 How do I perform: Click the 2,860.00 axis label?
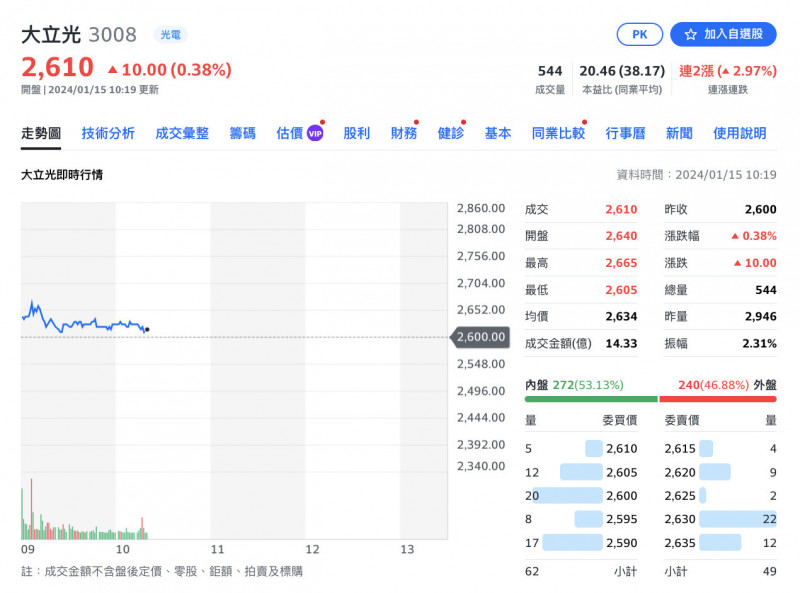point(481,208)
